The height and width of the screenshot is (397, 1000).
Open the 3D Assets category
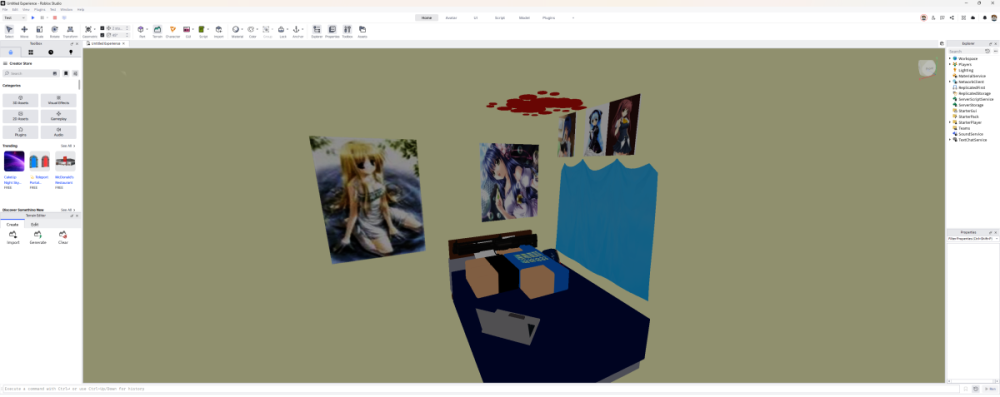20,100
